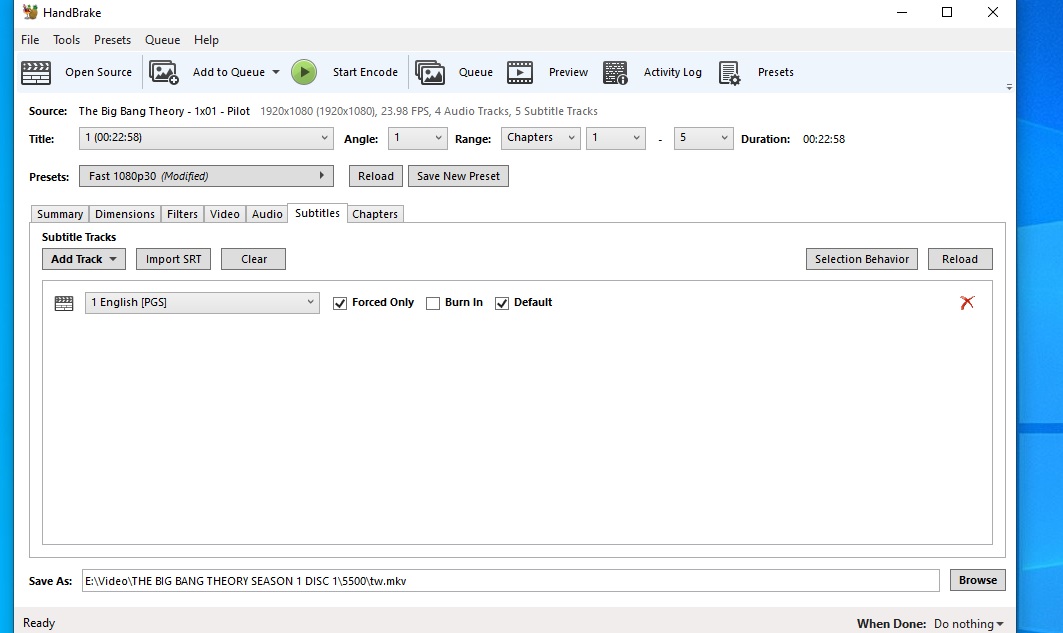Screen dimensions: 1063x633
Task: Uncheck the Default subtitle checkbox
Action: pos(502,303)
